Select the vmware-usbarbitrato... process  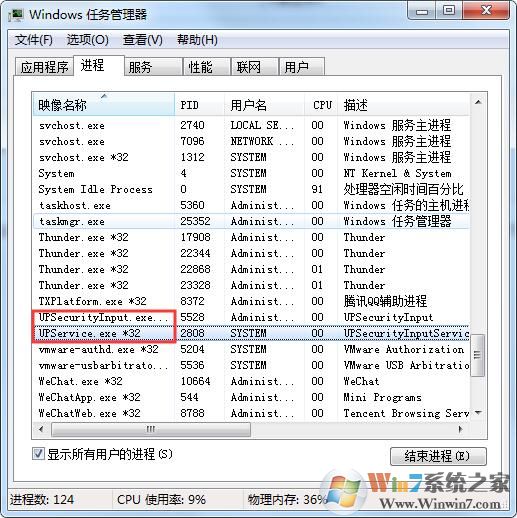coord(251,365)
